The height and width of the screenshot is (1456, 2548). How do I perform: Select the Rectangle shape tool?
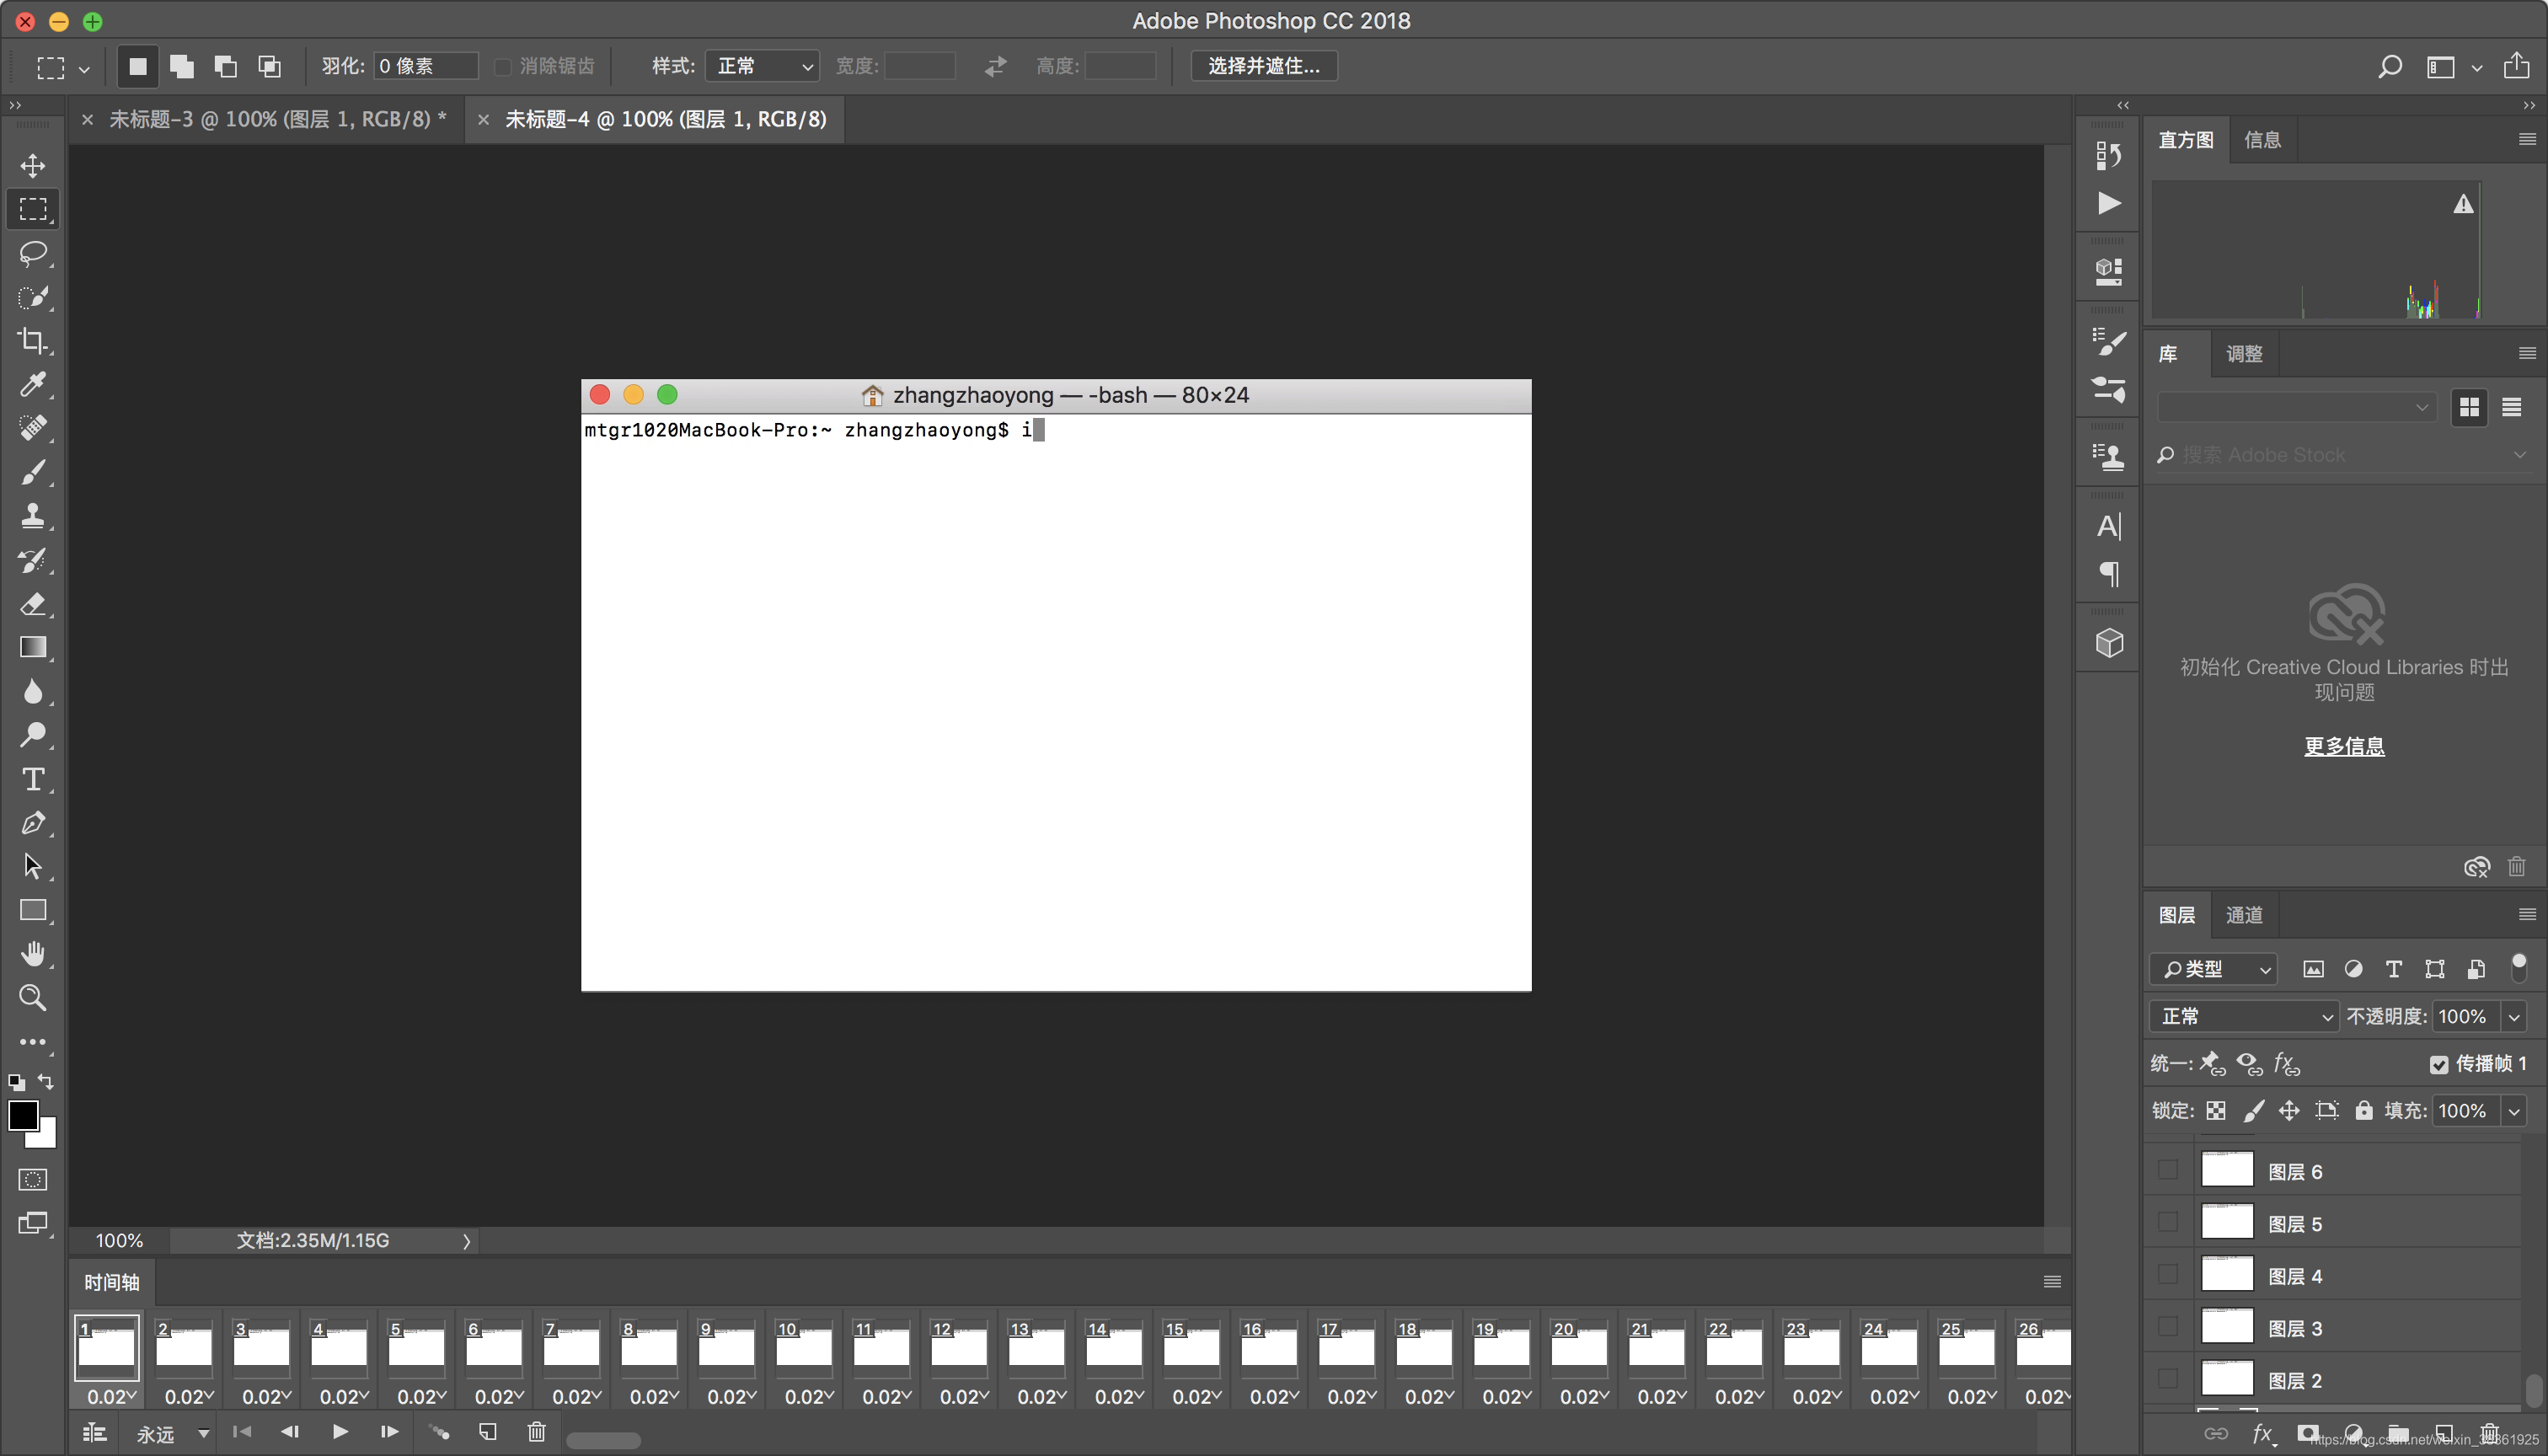pos(33,910)
